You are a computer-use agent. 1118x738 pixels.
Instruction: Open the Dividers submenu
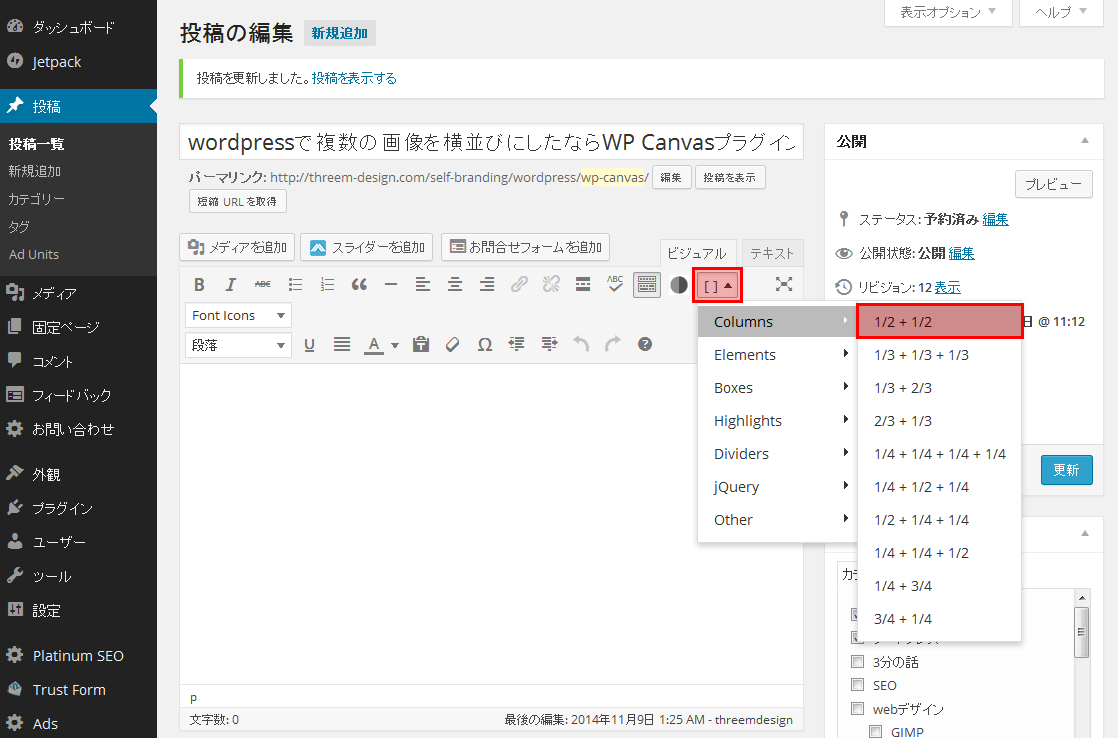pyautogui.click(x=777, y=453)
